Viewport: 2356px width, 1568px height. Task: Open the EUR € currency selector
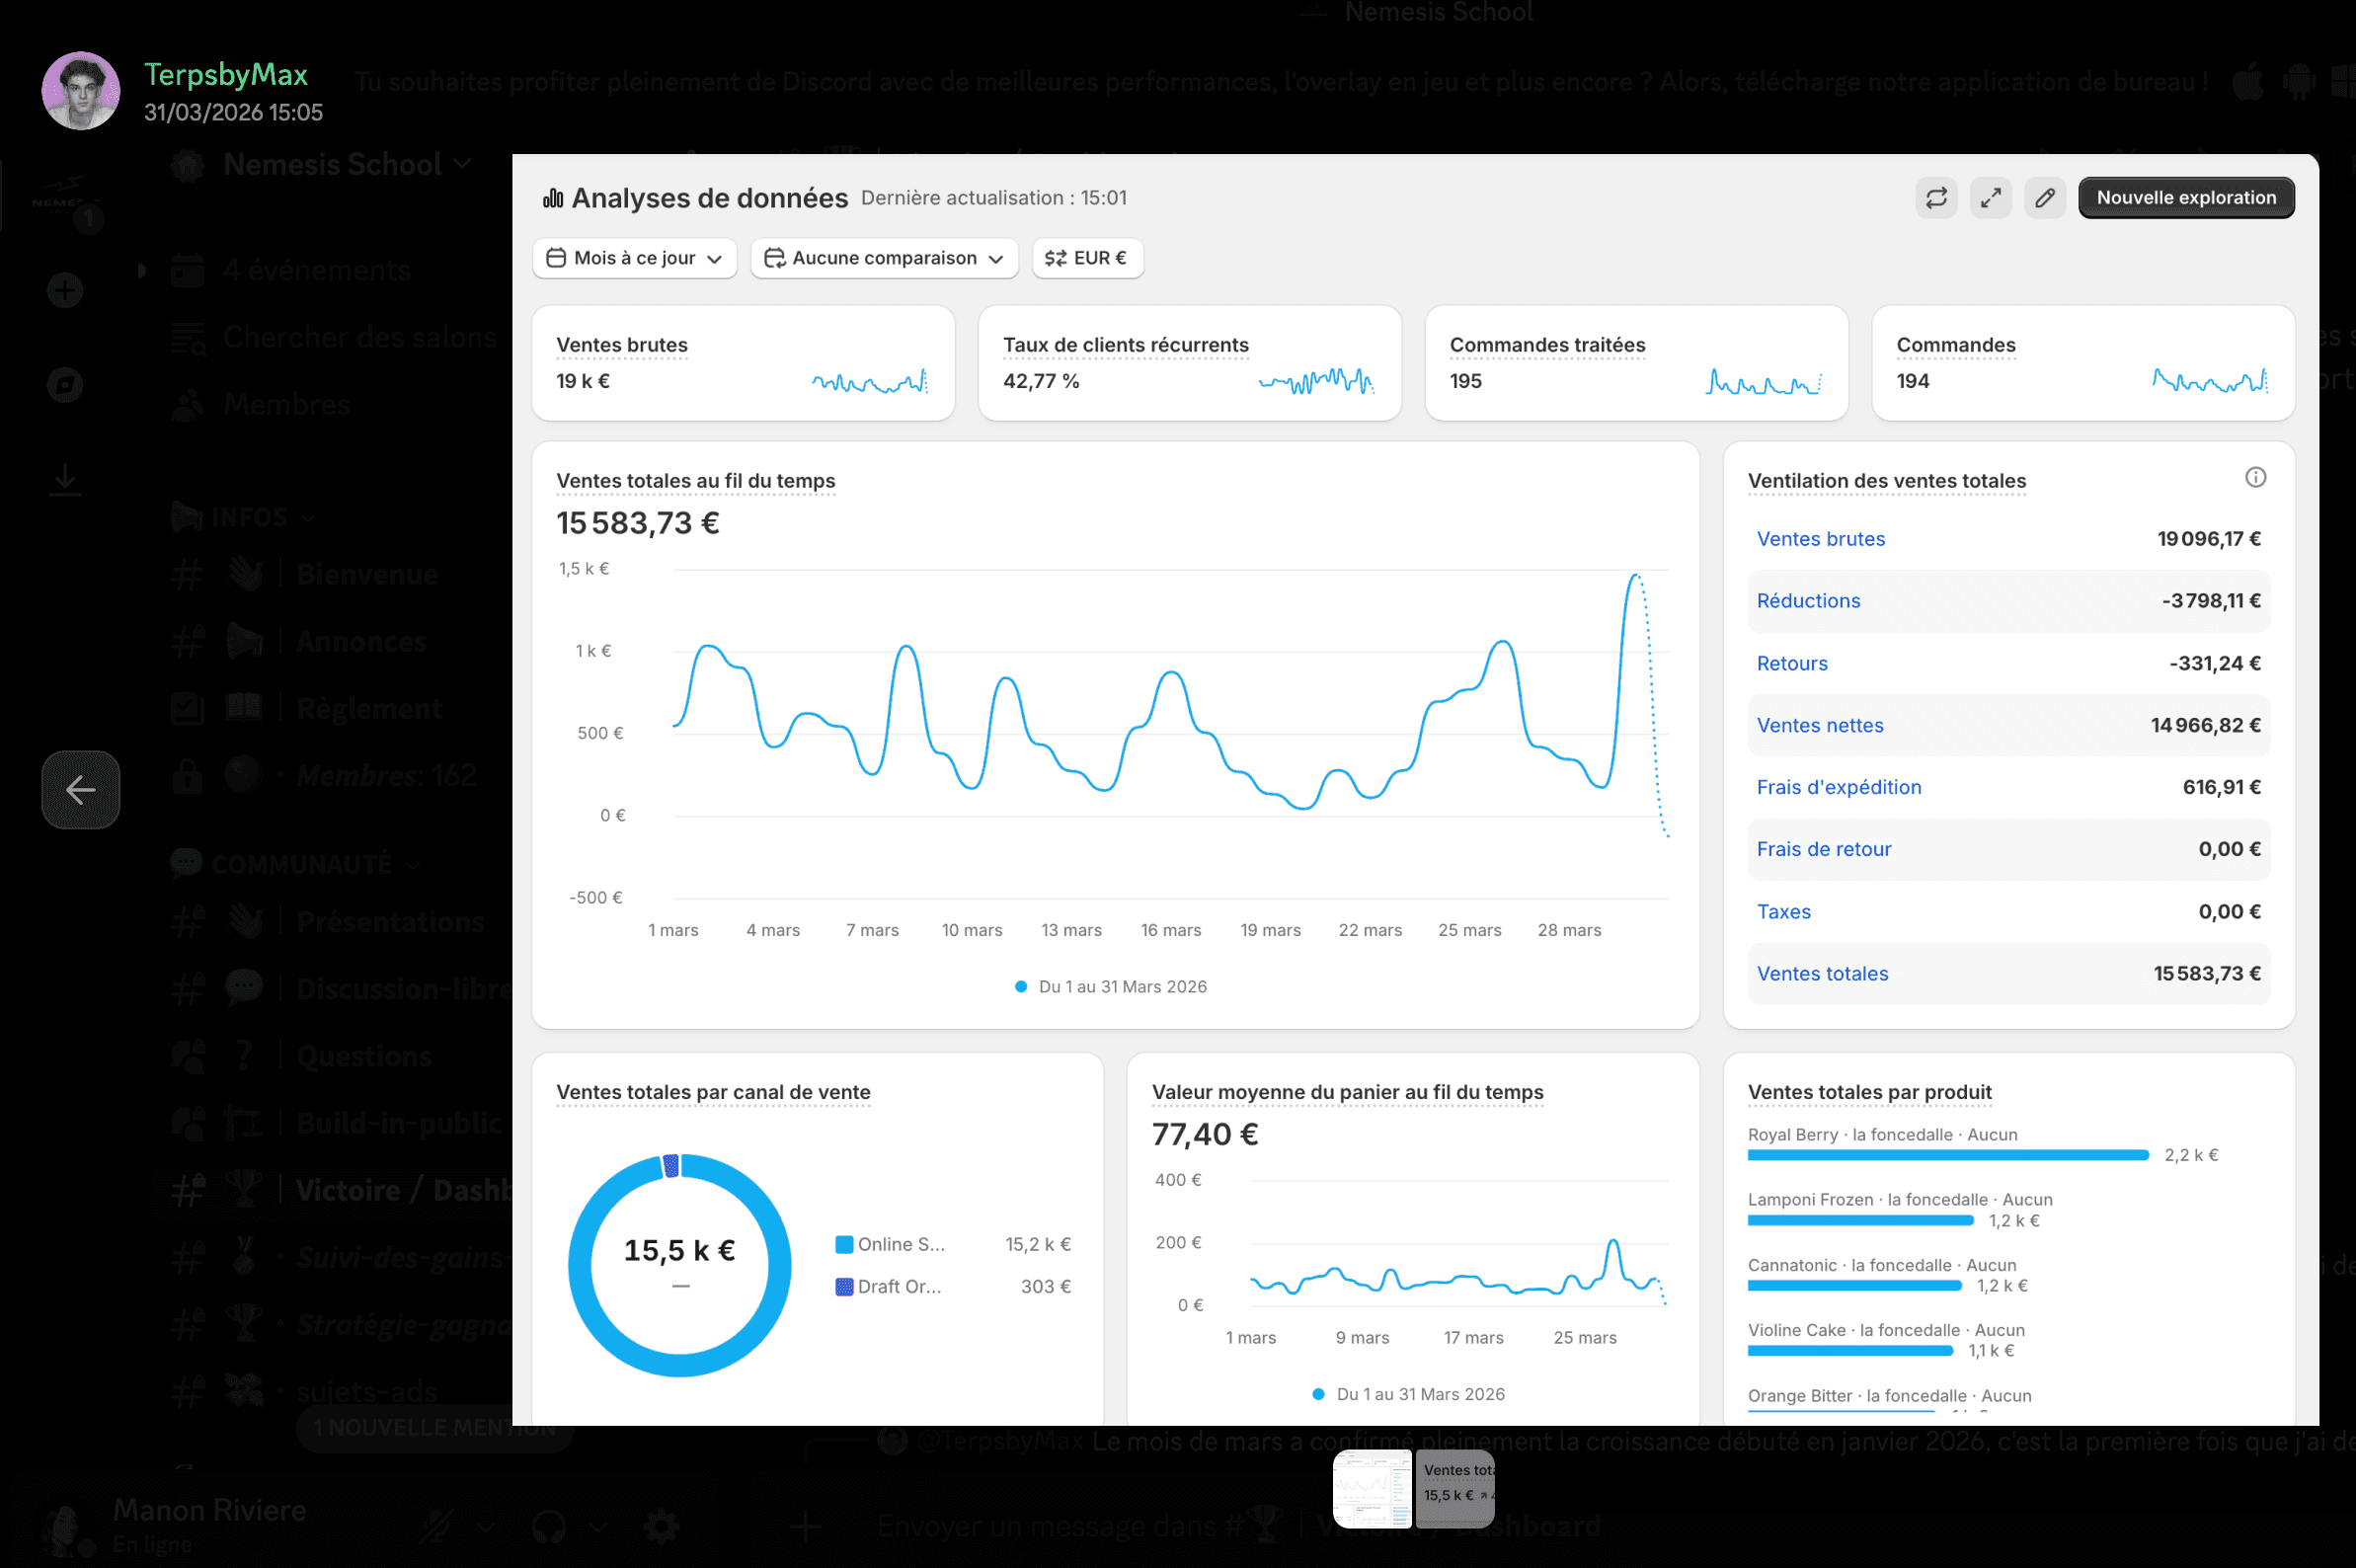point(1087,258)
